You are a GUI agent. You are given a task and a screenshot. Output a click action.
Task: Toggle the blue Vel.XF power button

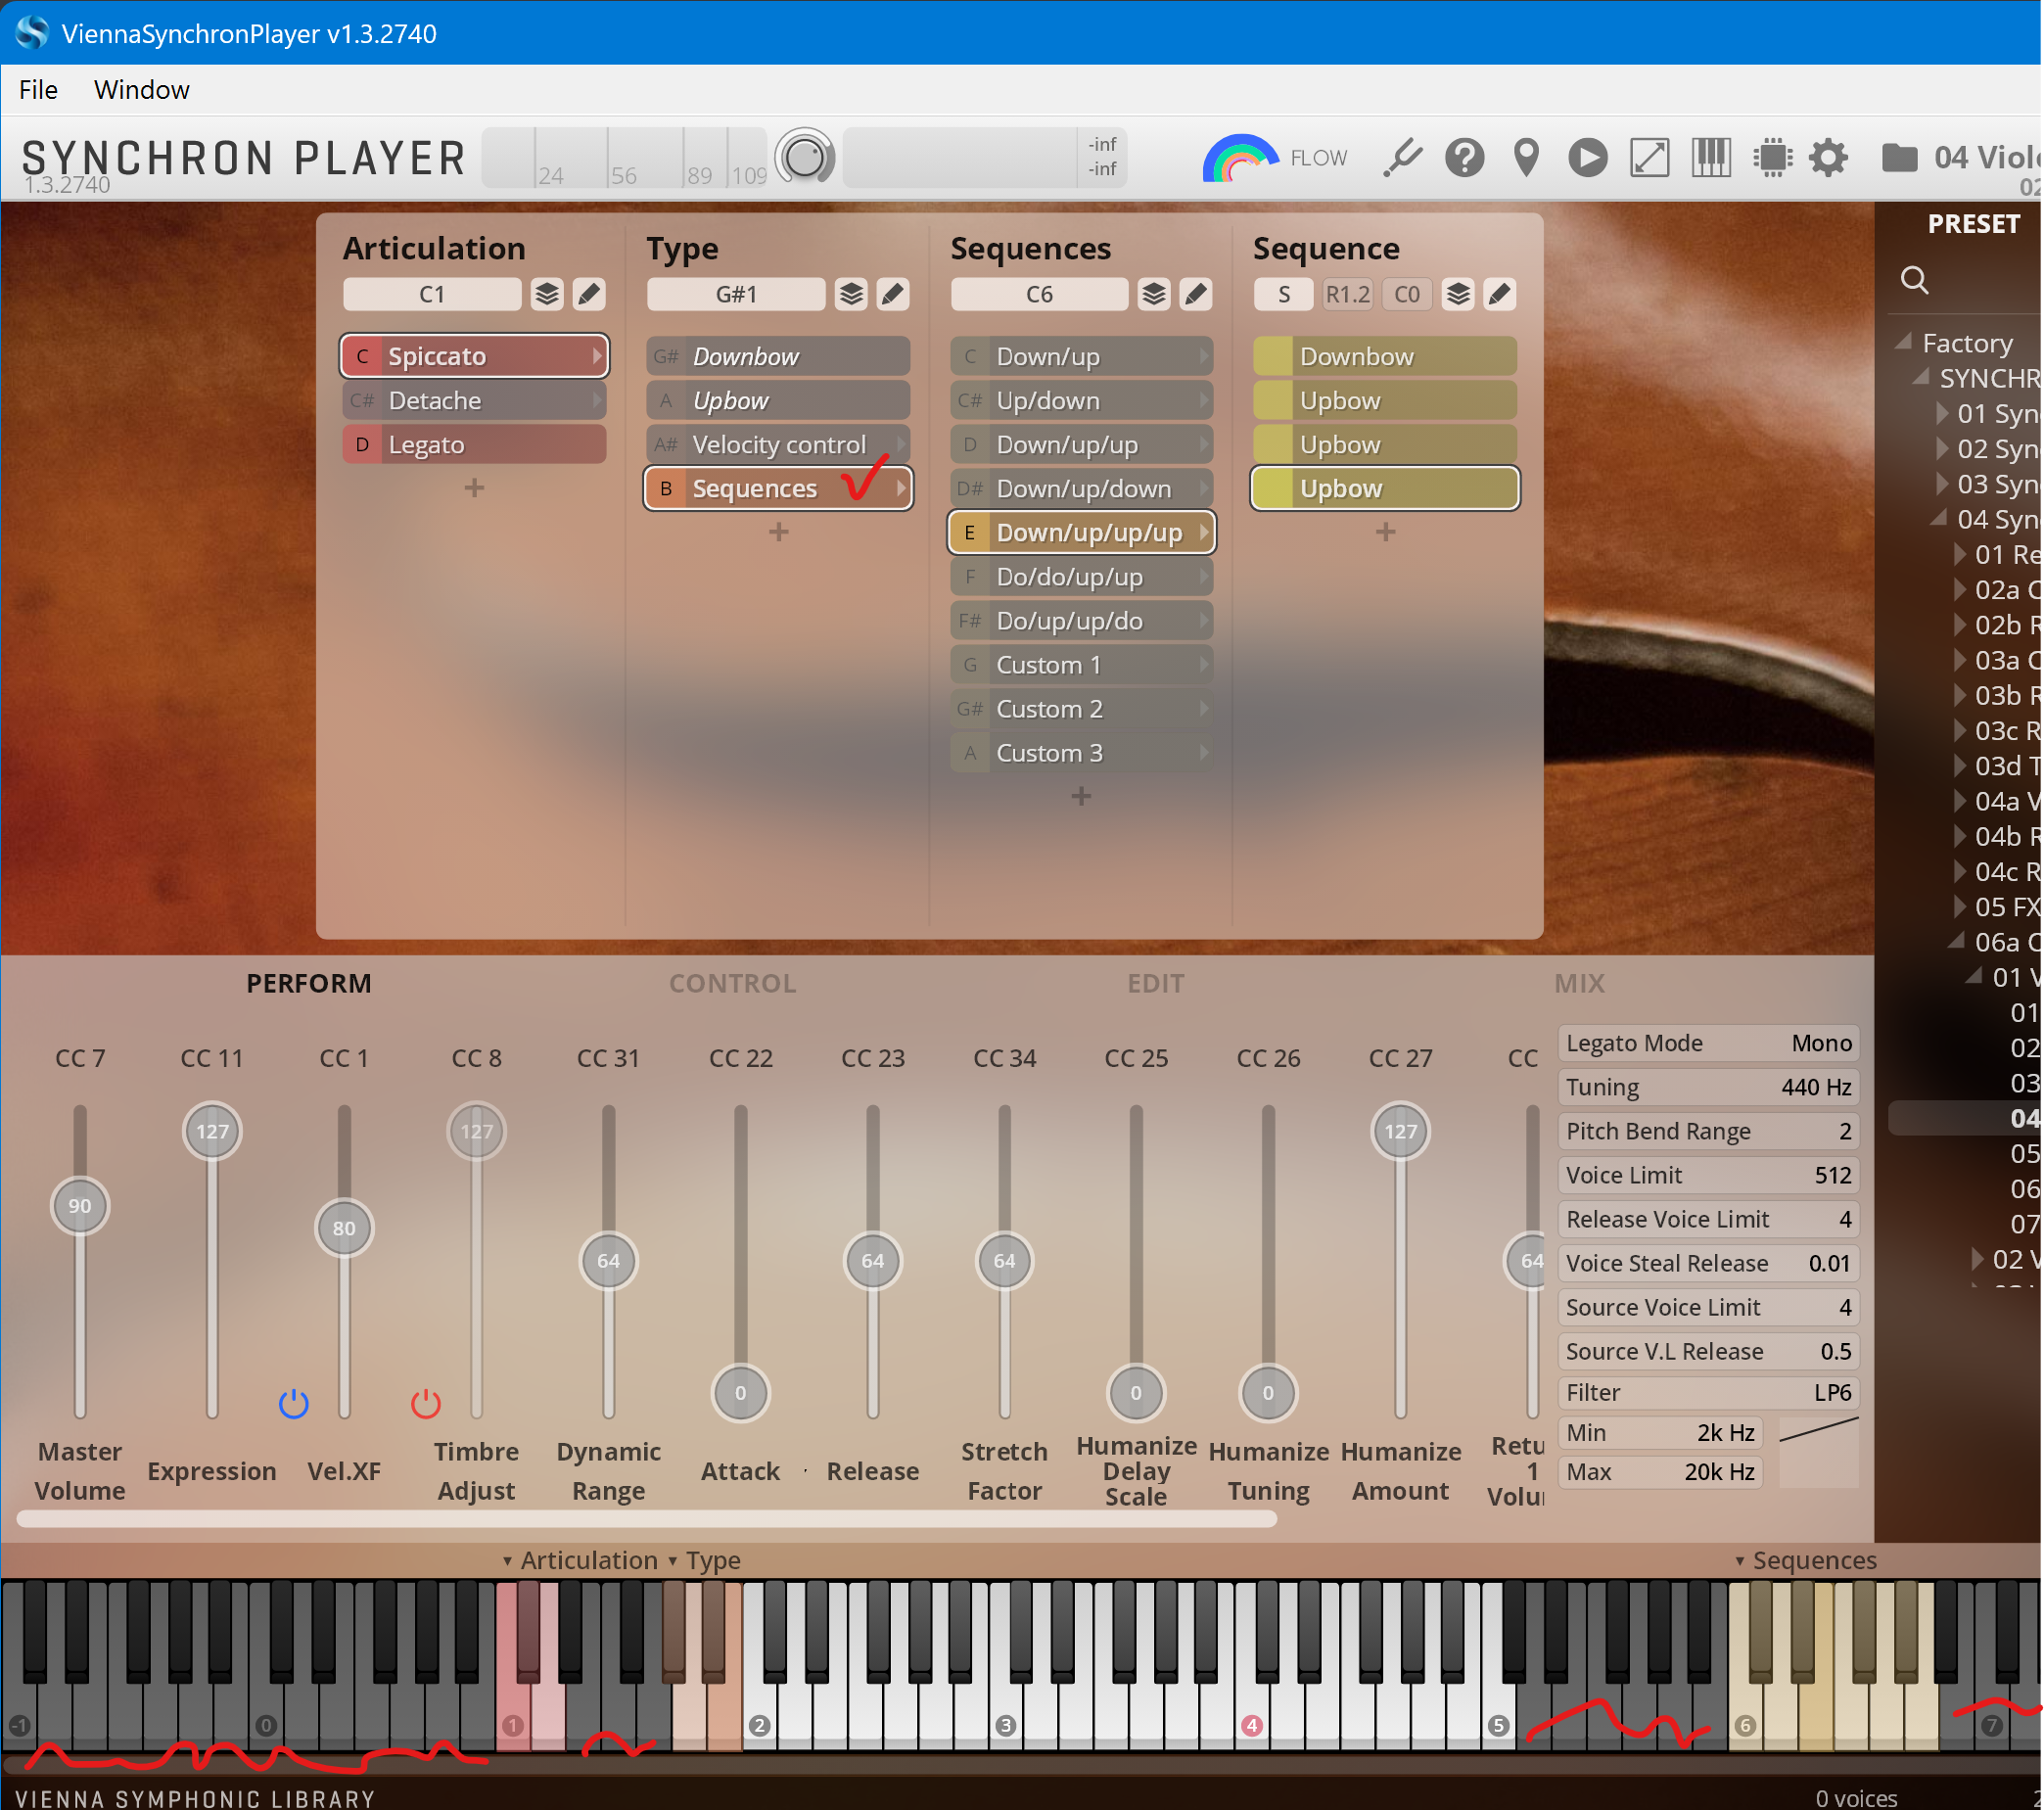tap(293, 1403)
